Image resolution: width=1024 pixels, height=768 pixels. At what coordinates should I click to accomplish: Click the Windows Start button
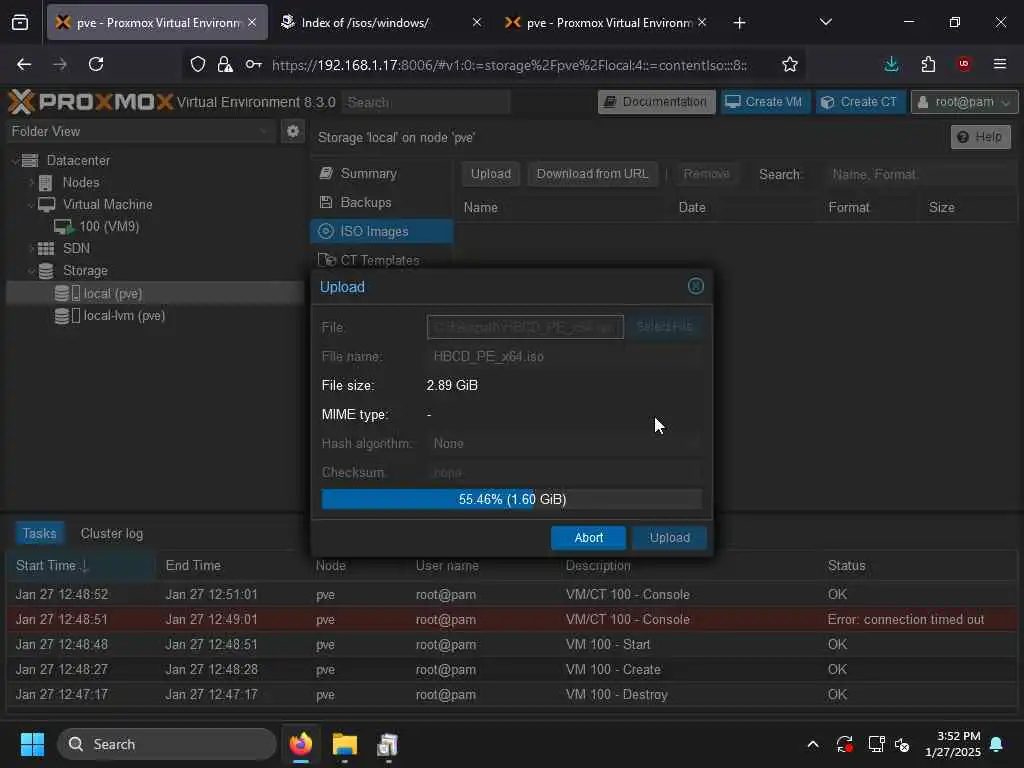click(32, 744)
